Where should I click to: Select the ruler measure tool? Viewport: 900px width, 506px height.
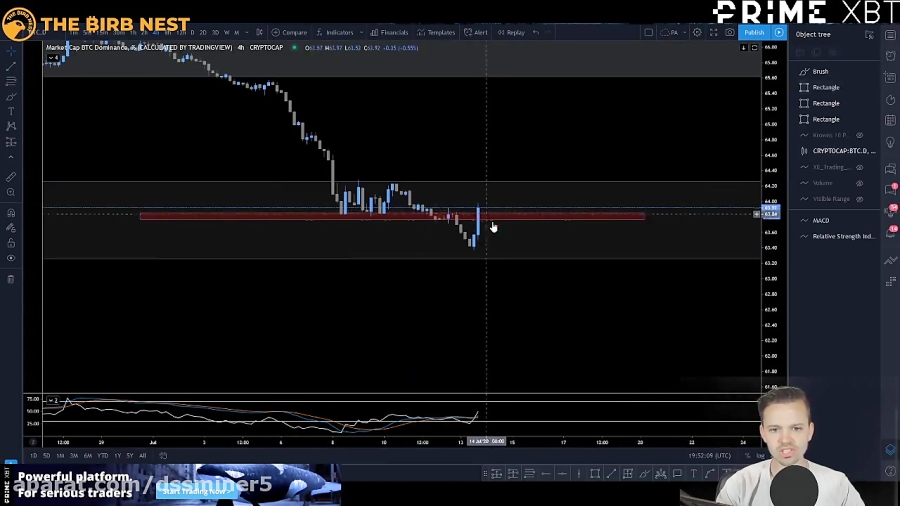coord(11,177)
